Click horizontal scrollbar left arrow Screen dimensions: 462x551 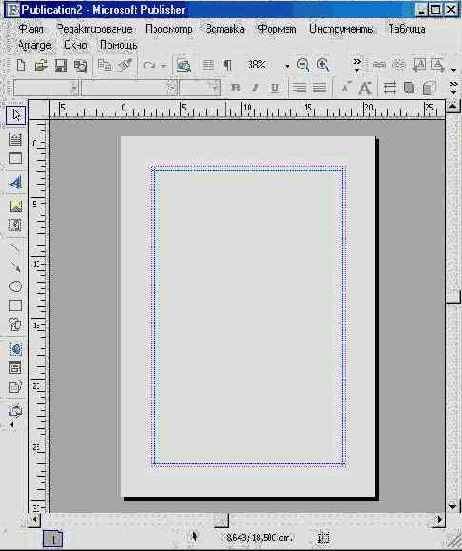pos(34,519)
